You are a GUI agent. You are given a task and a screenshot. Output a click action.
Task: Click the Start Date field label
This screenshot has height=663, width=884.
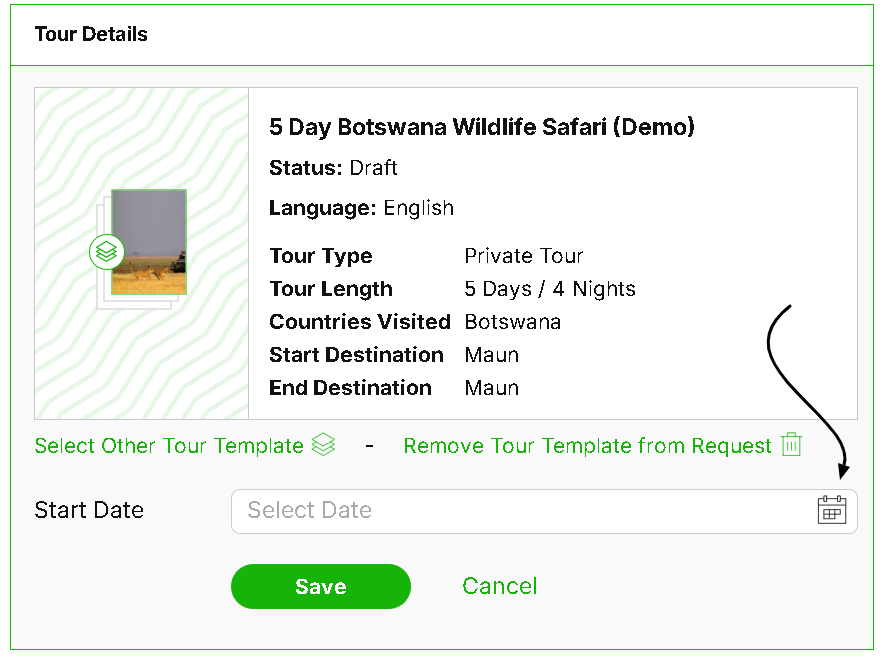[89, 510]
